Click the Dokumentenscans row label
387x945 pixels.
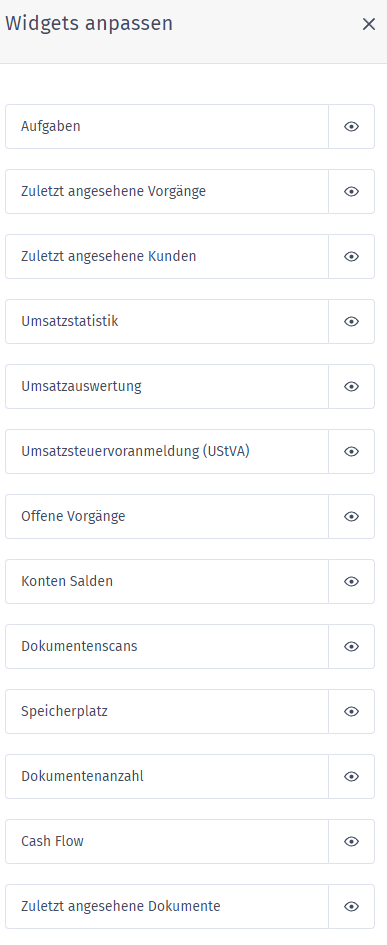coord(79,647)
